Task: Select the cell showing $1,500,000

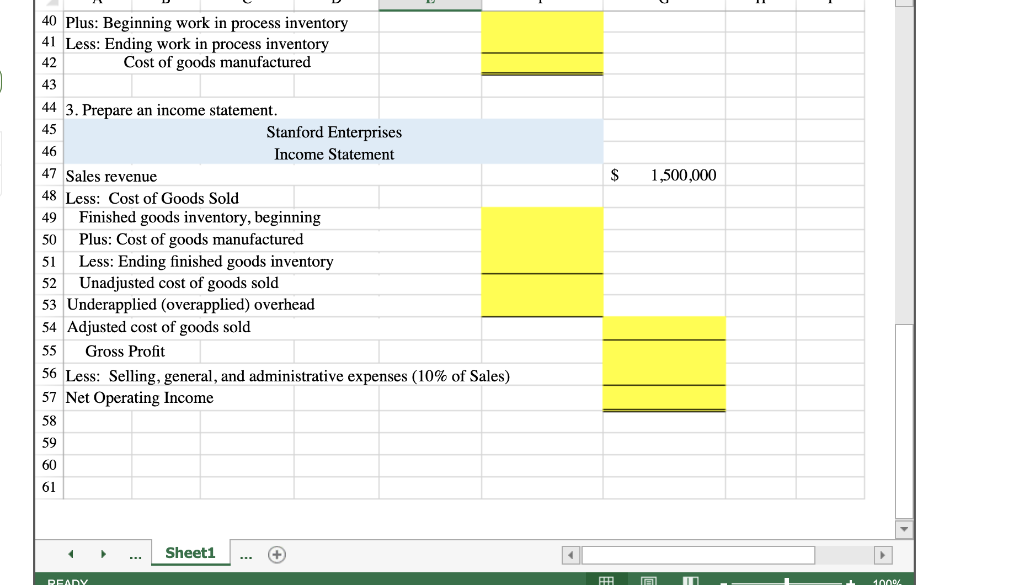Action: pos(663,174)
